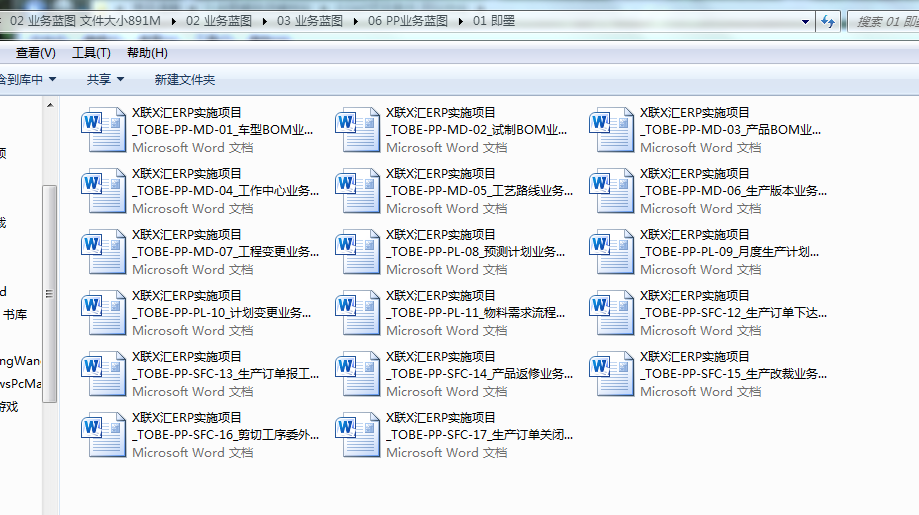This screenshot has height=515, width=919.
Task: Expand the arrow after 06 PP业务蓝图 in breadcrumb
Action: click(464, 20)
